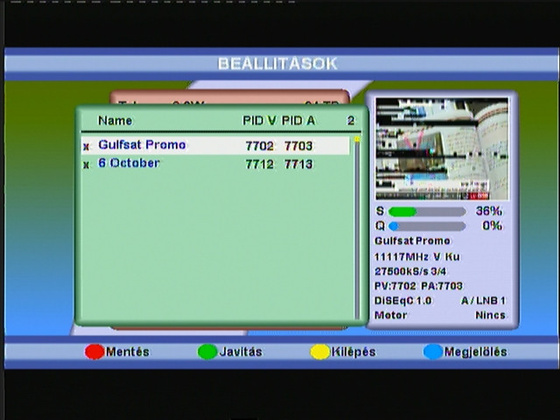The height and width of the screenshot is (420, 560).
Task: Select the 6 October channel row
Action: [215, 164]
